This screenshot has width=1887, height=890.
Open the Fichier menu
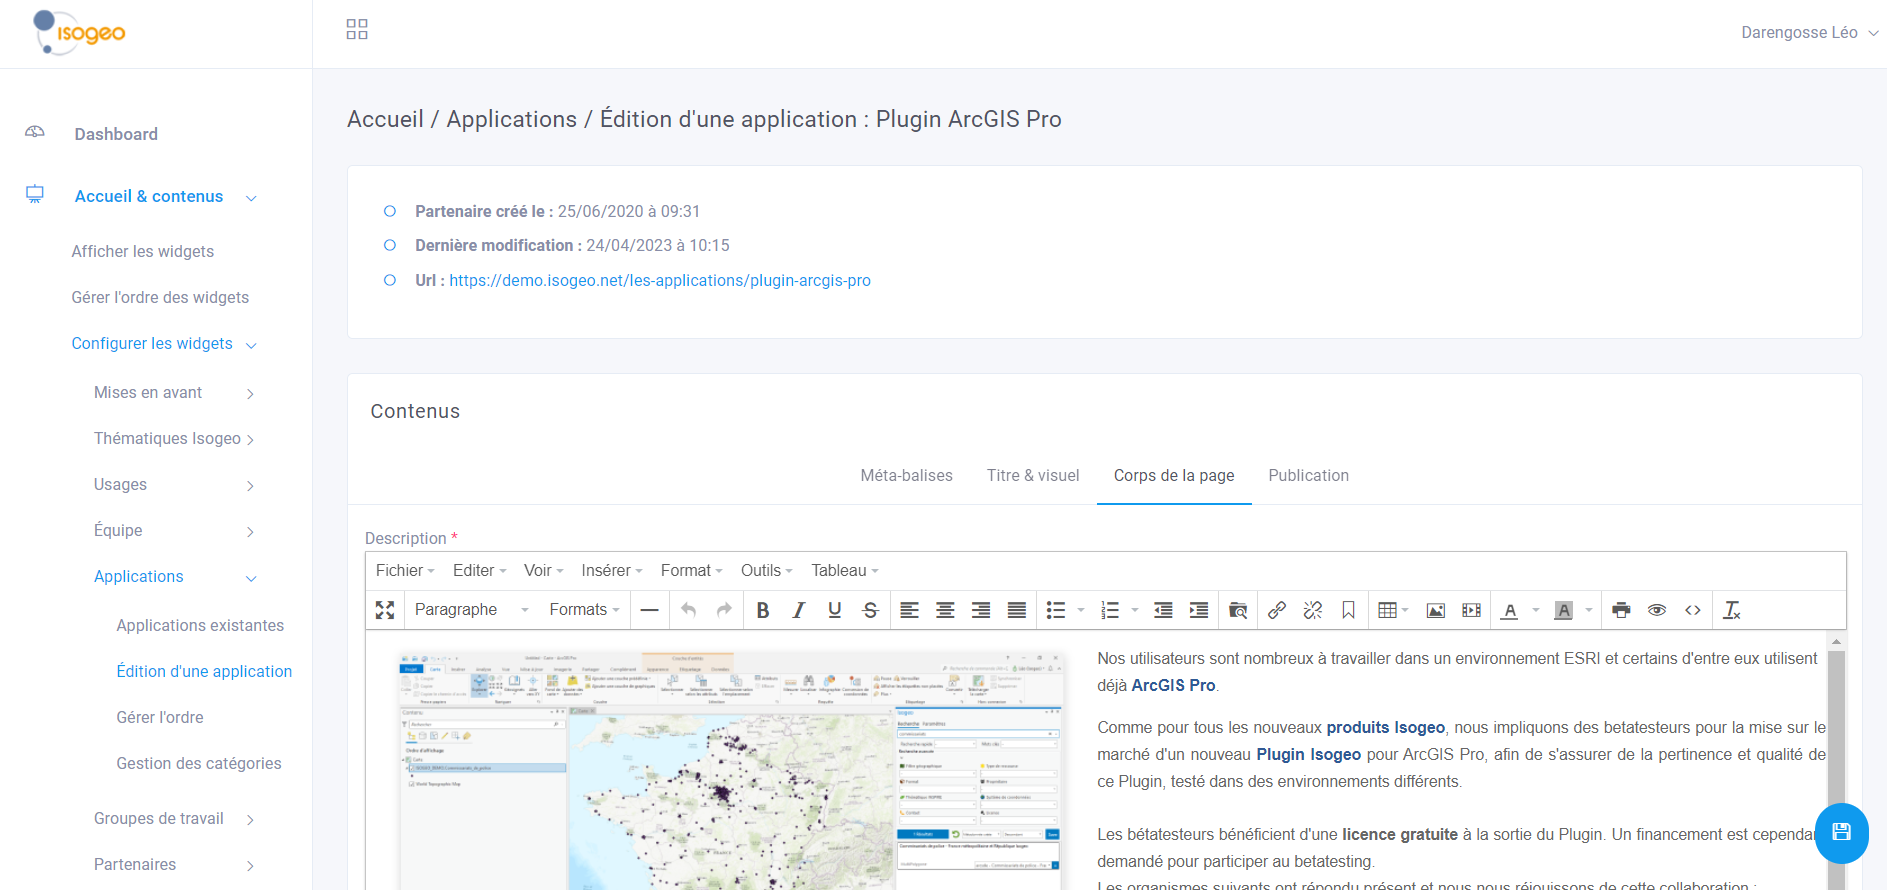[x=405, y=570]
